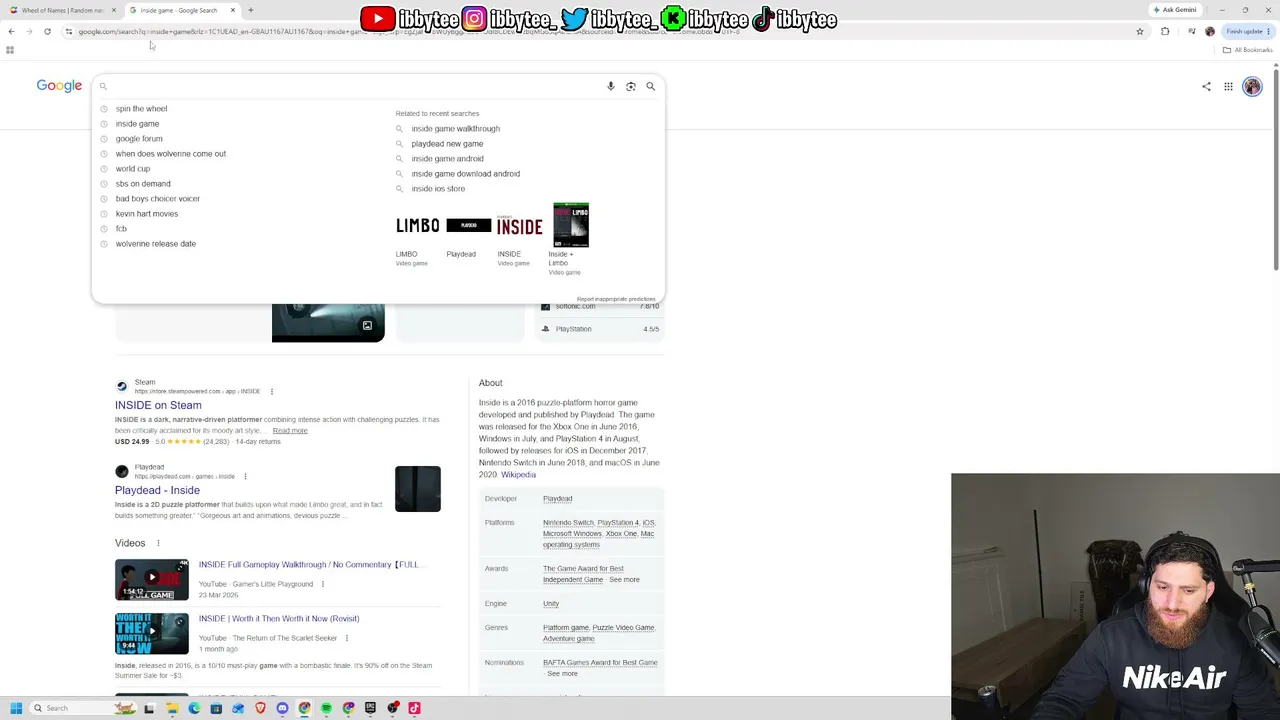Open more options for Playdead result
Viewport: 1280px width, 720px height.
pos(245,476)
